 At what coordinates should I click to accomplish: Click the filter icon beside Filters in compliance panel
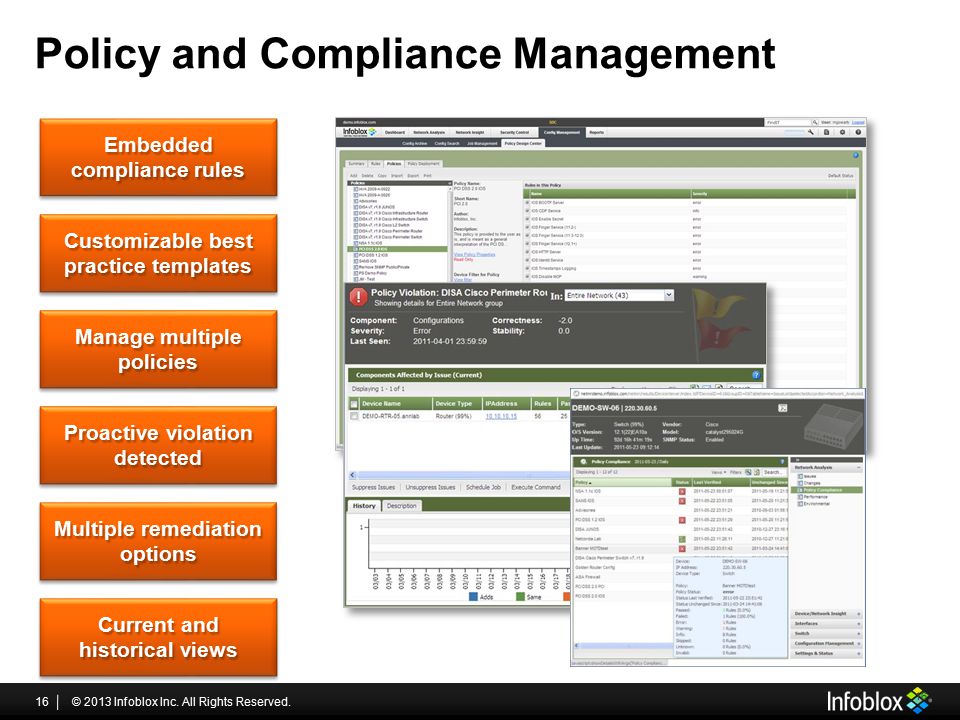pos(748,472)
